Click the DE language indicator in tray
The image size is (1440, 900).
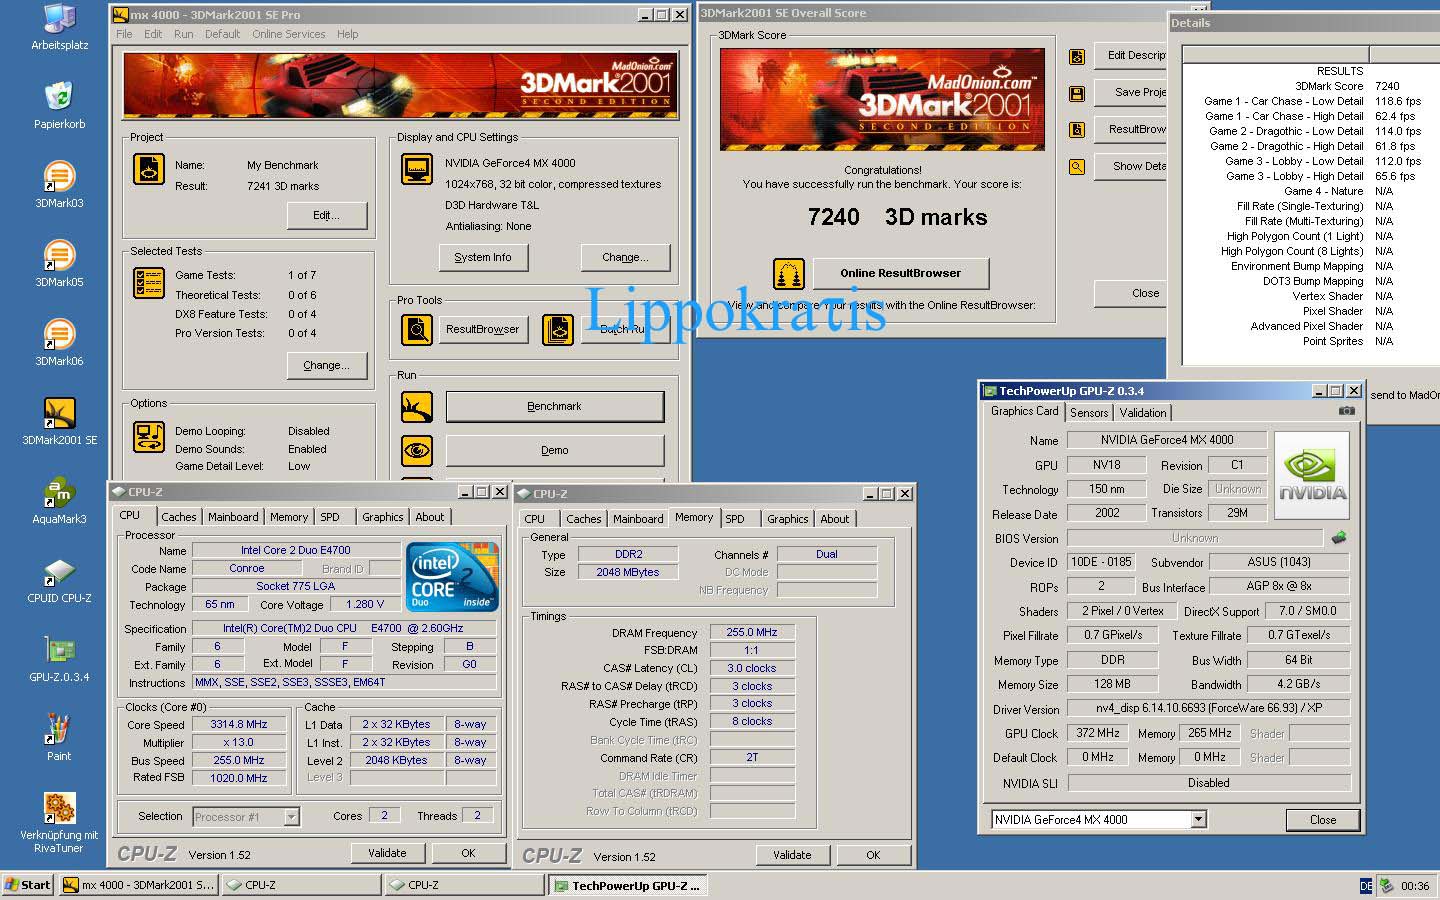[x=1366, y=886]
